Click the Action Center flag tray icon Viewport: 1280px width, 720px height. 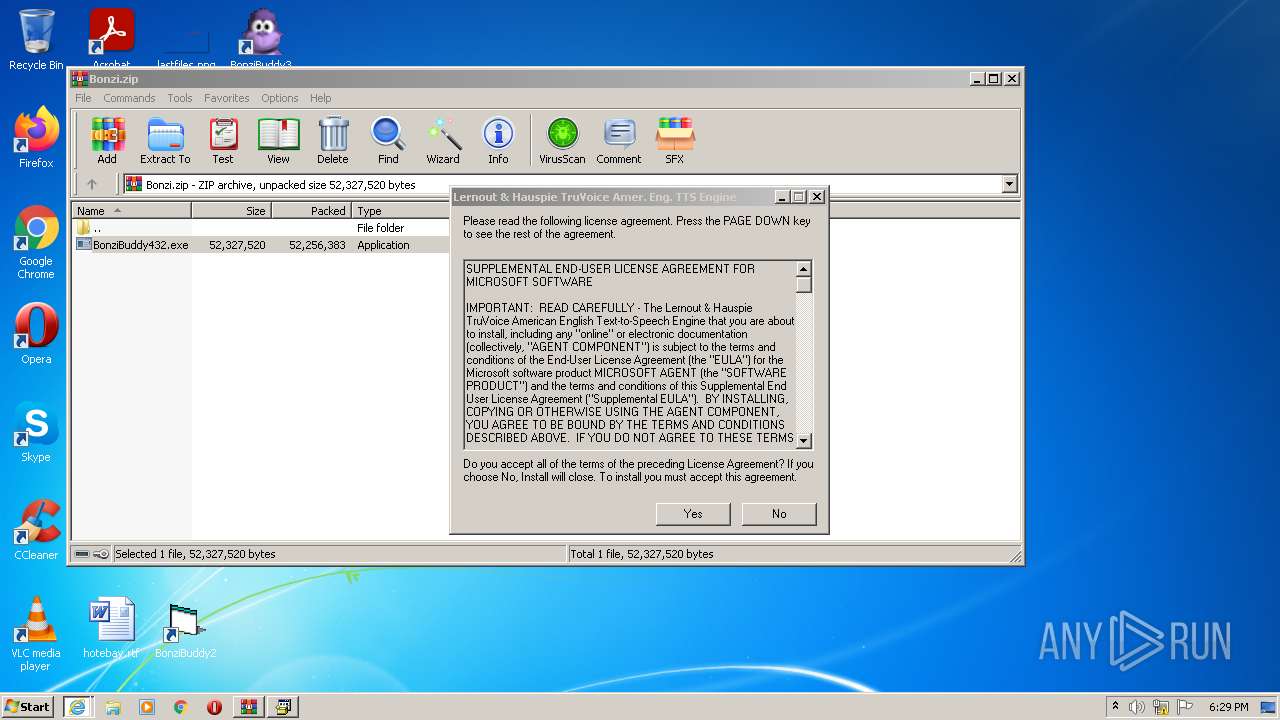coord(1186,707)
